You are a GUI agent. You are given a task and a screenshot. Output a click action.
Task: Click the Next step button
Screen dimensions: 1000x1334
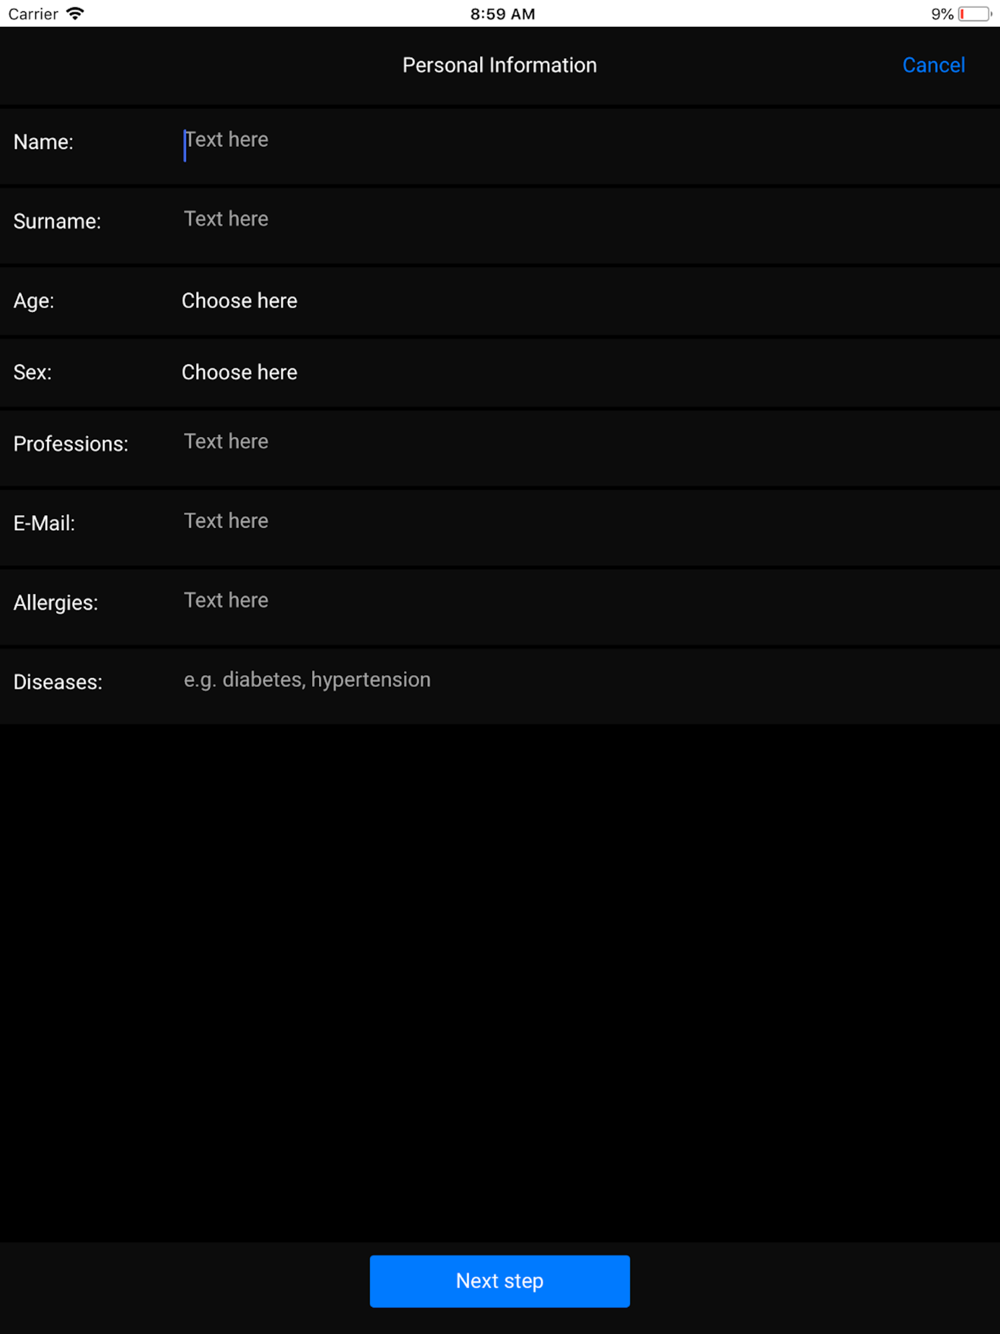[500, 1281]
